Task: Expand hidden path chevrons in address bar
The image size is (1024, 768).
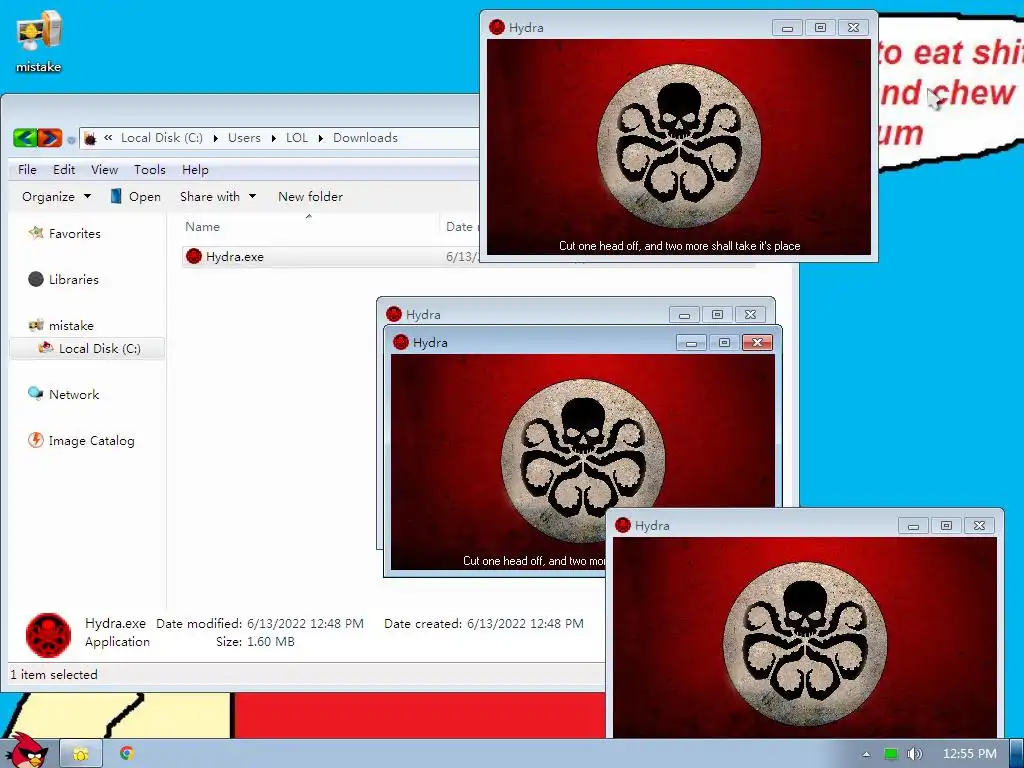Action: [108, 138]
